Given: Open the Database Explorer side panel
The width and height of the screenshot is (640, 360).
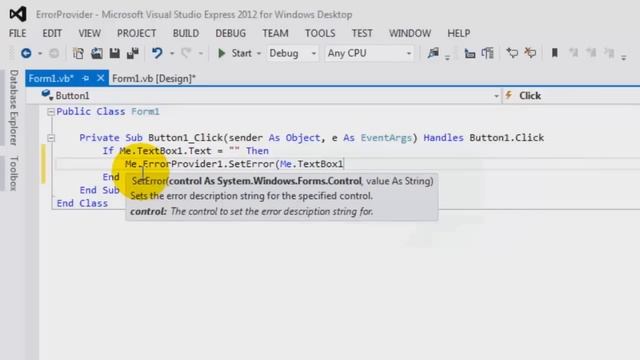Looking at the screenshot, I should click(x=14, y=108).
